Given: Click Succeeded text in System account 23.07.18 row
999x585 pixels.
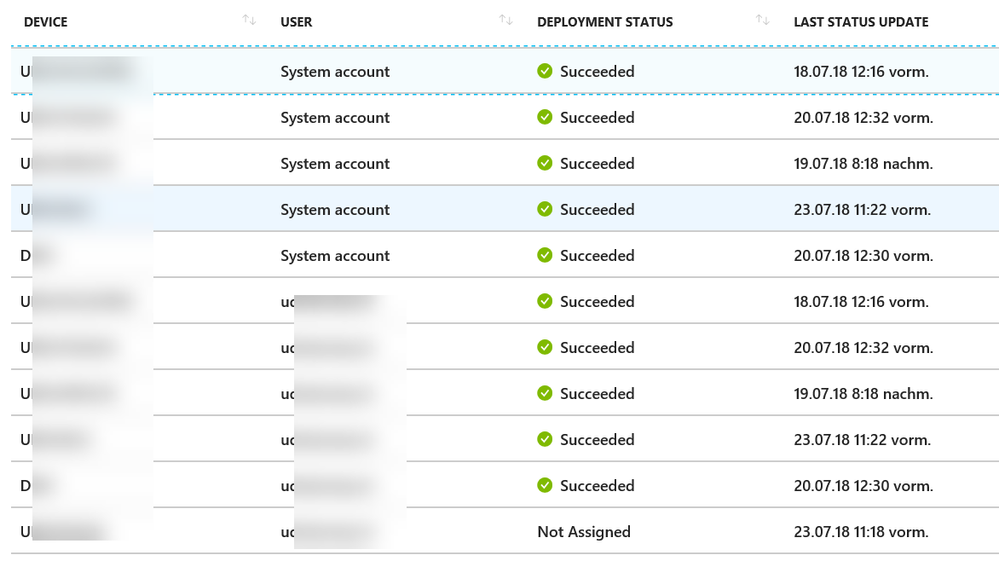Looking at the screenshot, I should 597,209.
